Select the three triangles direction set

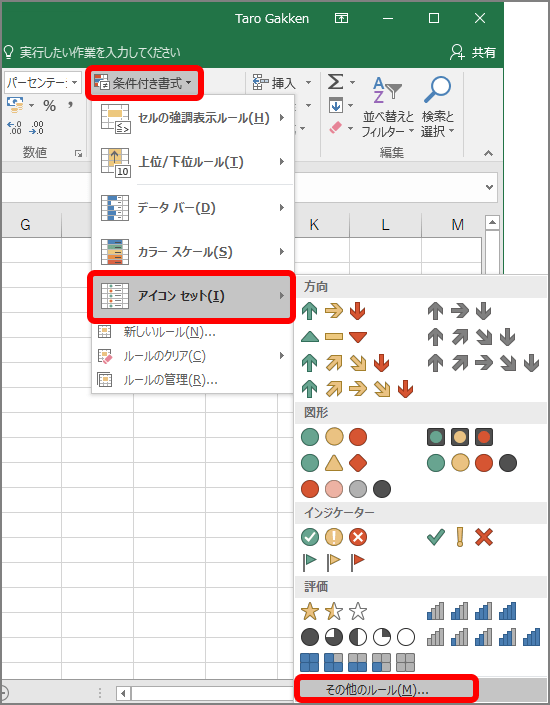[x=333, y=337]
